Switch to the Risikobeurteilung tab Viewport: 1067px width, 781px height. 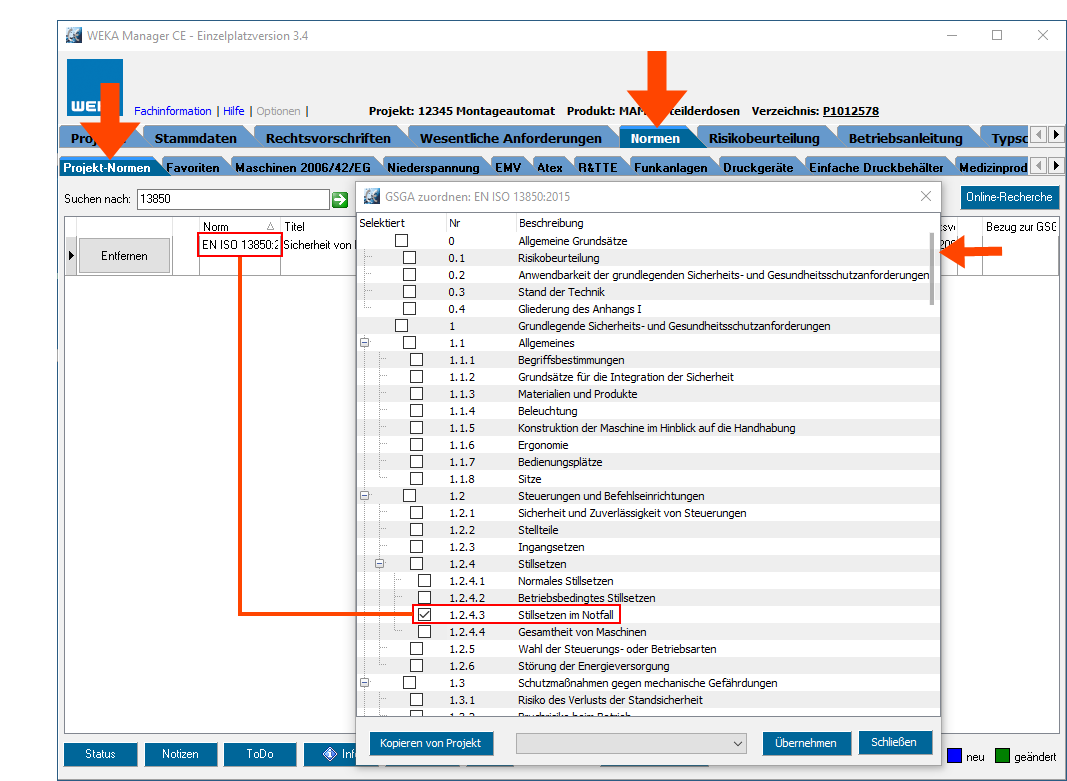pyautogui.click(x=763, y=138)
